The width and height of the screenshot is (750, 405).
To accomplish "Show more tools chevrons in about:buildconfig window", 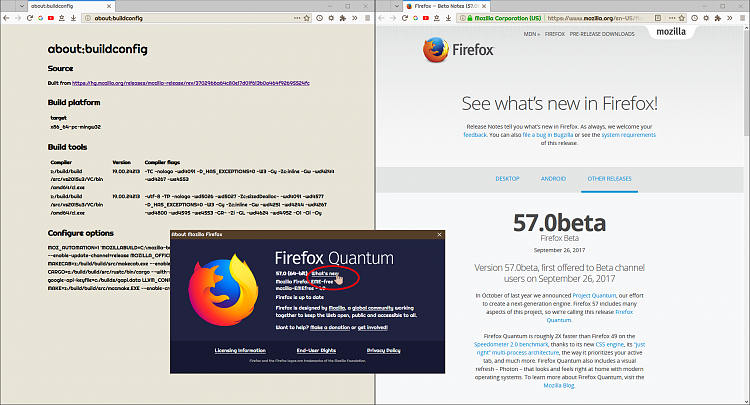I will [354, 18].
